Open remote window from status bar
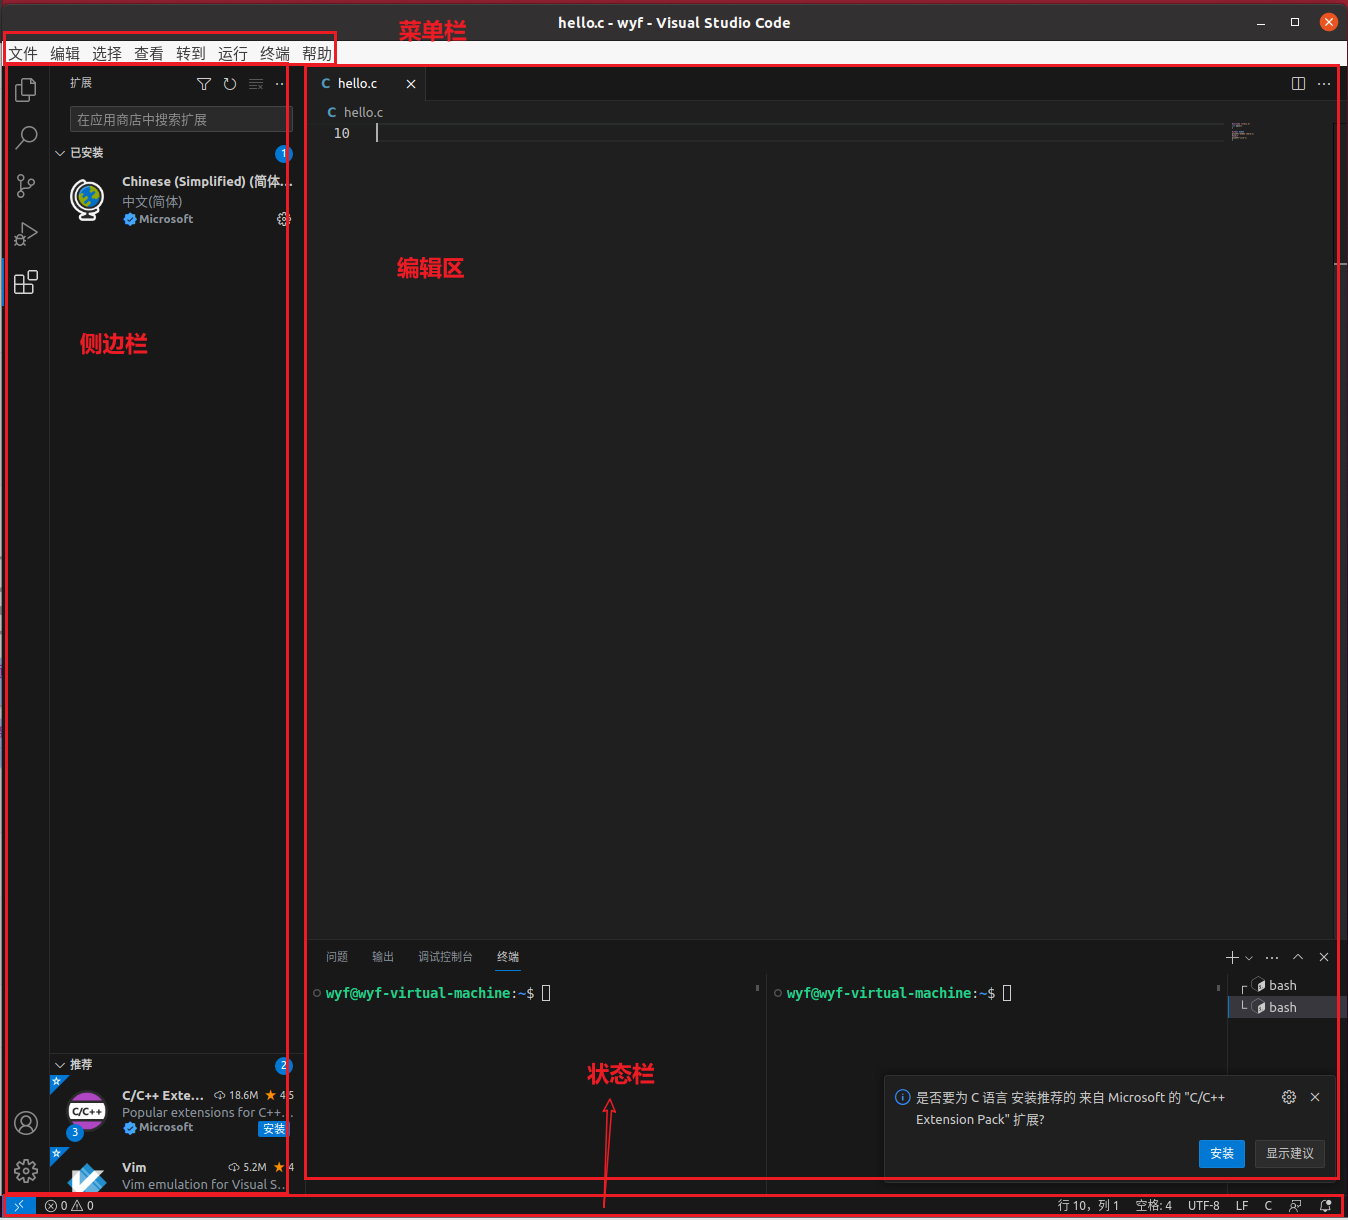 pos(19,1206)
